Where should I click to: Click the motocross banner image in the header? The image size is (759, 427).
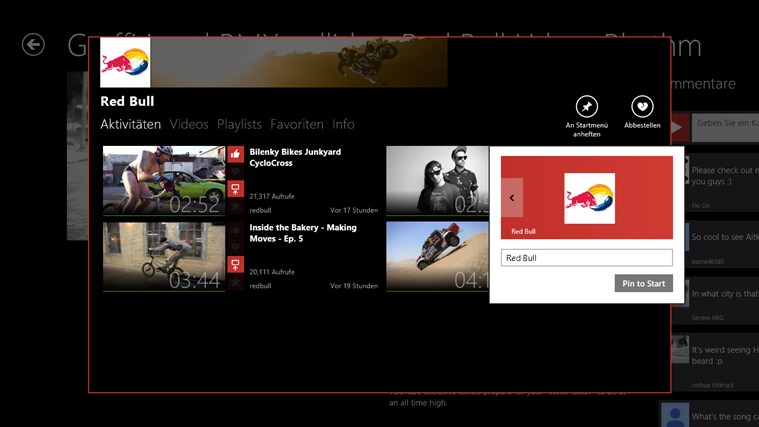tap(299, 62)
